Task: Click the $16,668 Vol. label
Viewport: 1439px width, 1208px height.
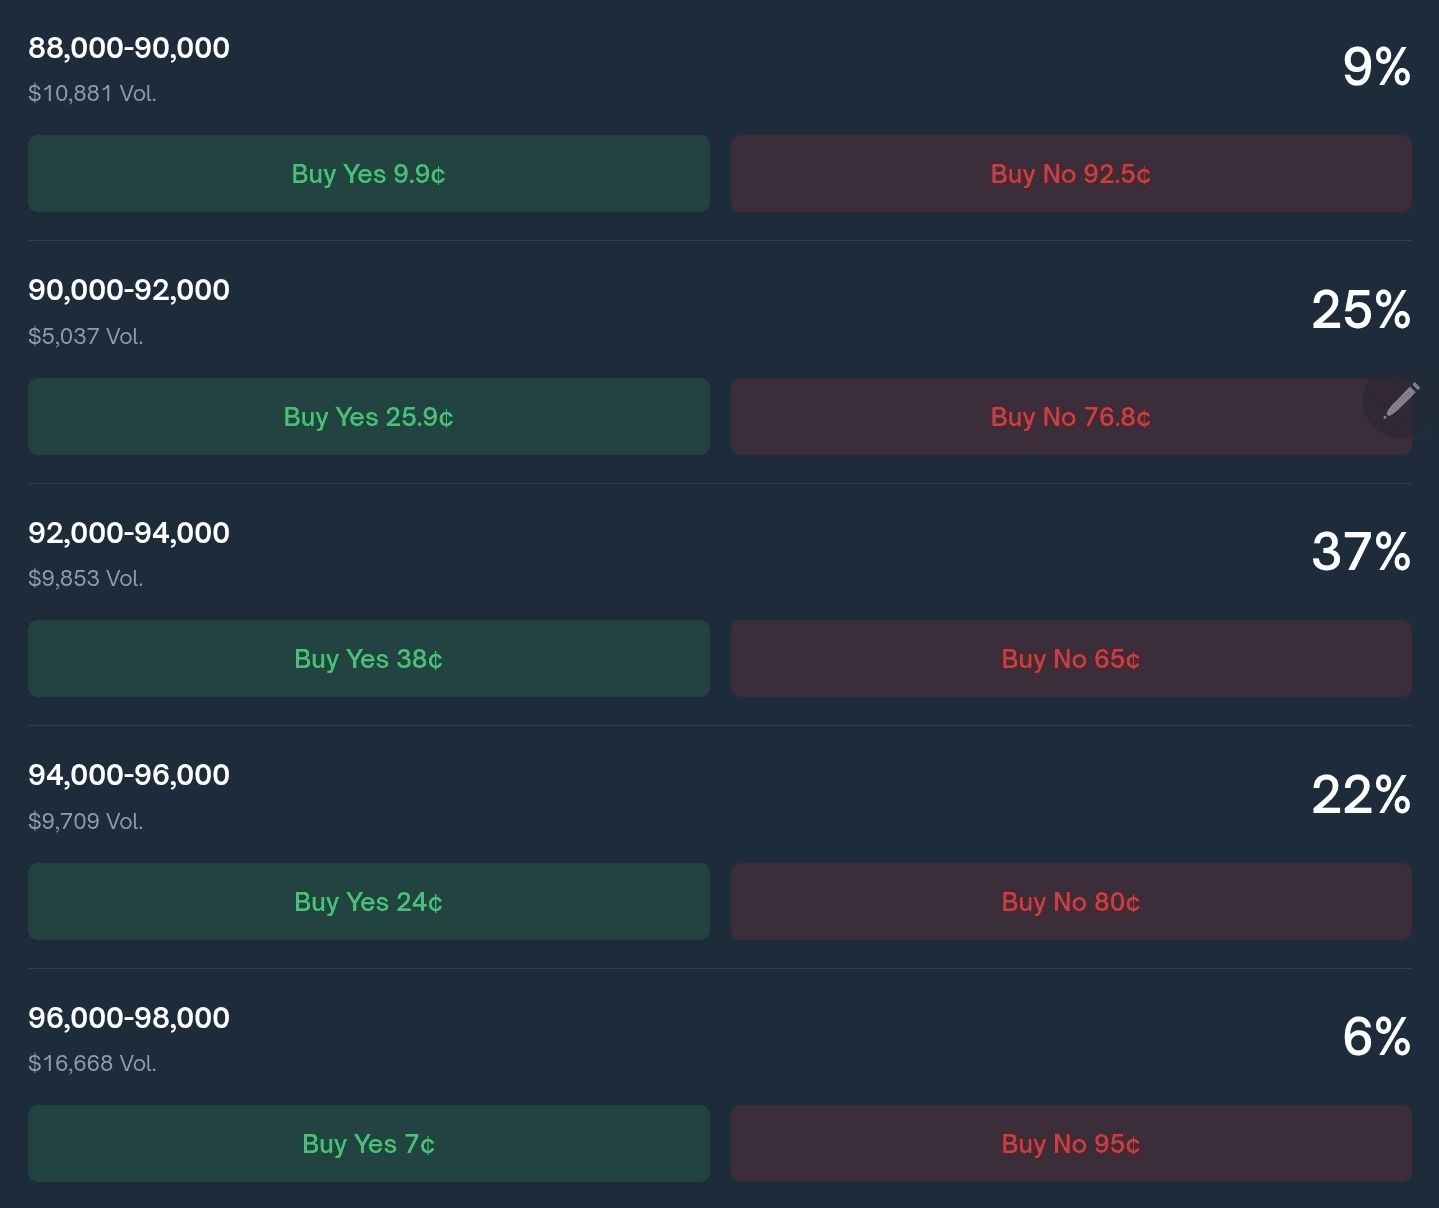Action: pyautogui.click(x=92, y=1063)
